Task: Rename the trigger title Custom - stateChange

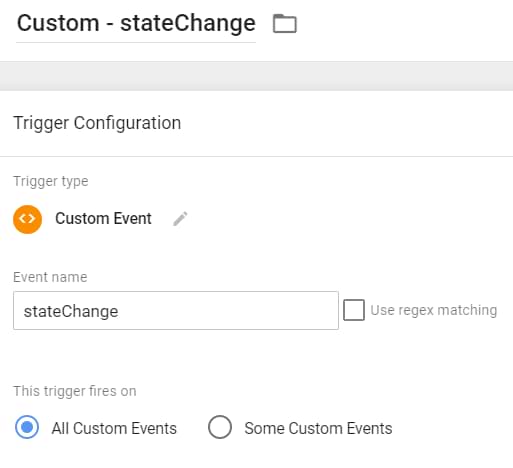Action: (x=136, y=23)
